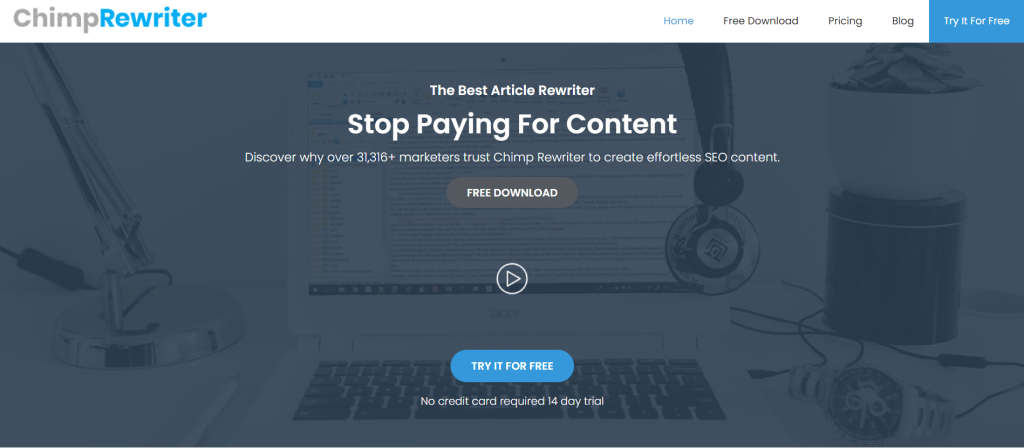Click the blue Try It For Free header button
1024x448 pixels.
[976, 21]
